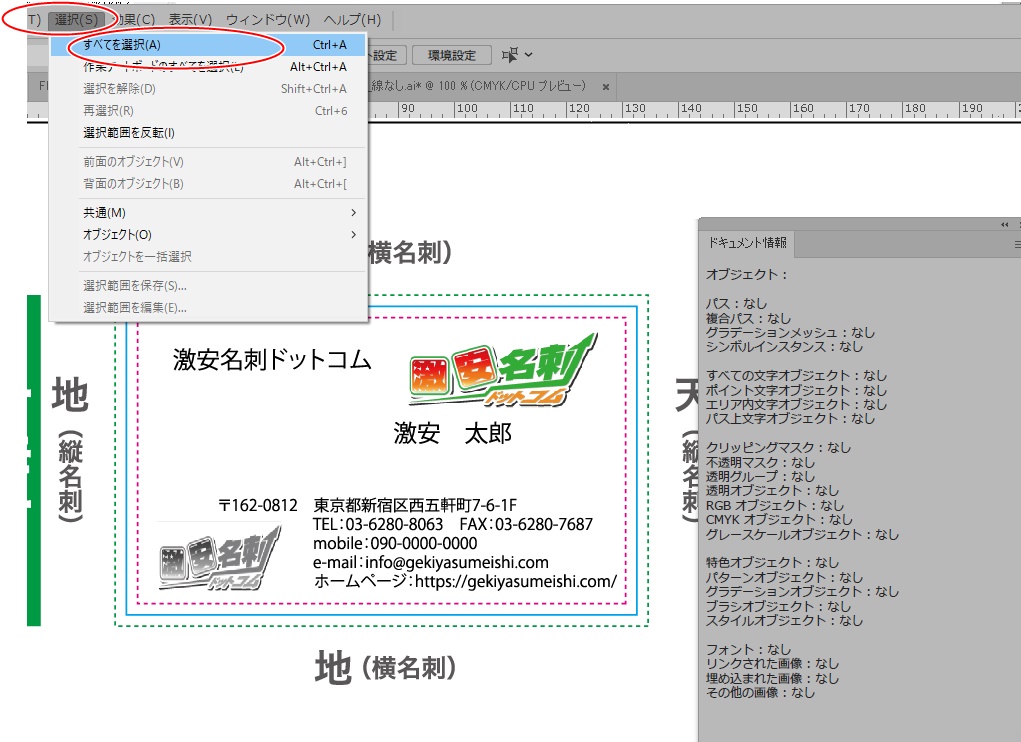Click the 透明オブジェクト：なし row
The image size is (1021, 742).
773,491
